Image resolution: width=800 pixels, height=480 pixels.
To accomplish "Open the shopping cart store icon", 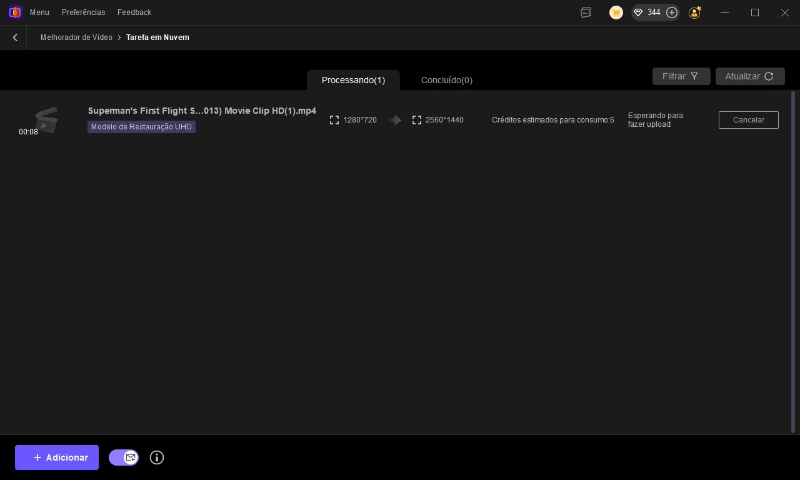I will [x=616, y=13].
